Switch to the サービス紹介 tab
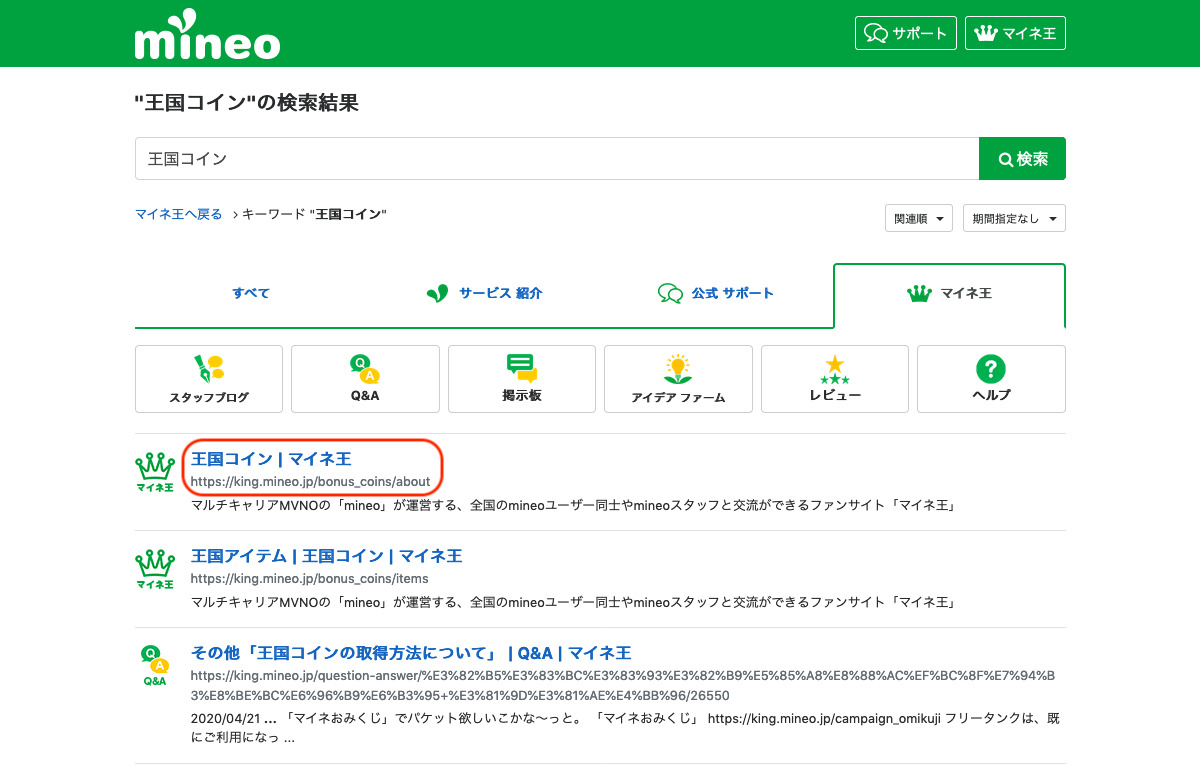 [x=484, y=293]
